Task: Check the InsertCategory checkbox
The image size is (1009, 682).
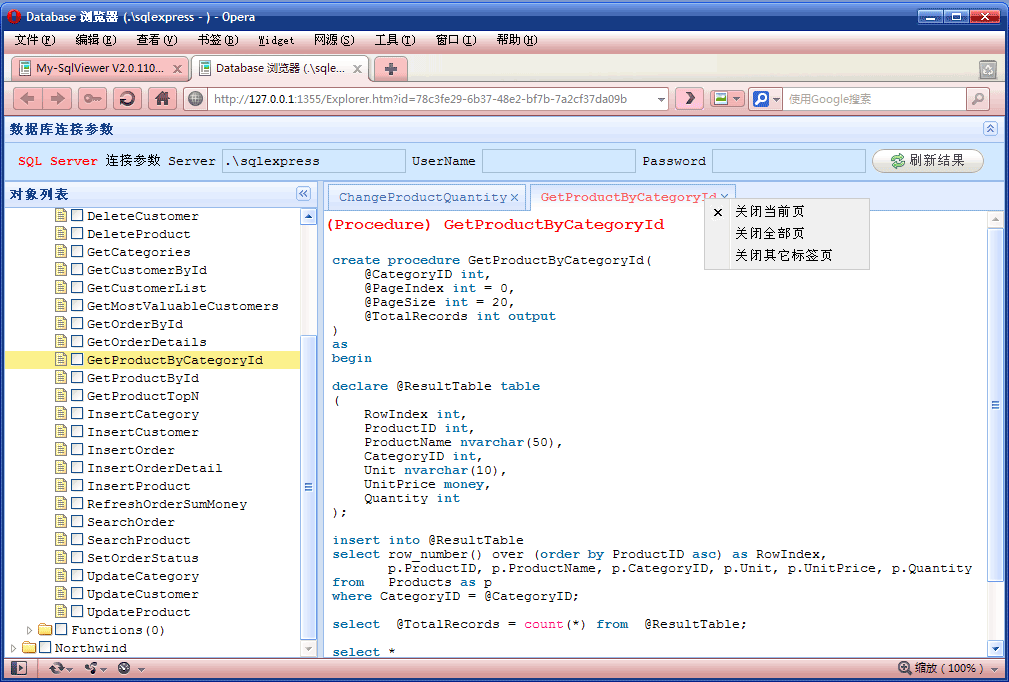Action: pos(77,414)
